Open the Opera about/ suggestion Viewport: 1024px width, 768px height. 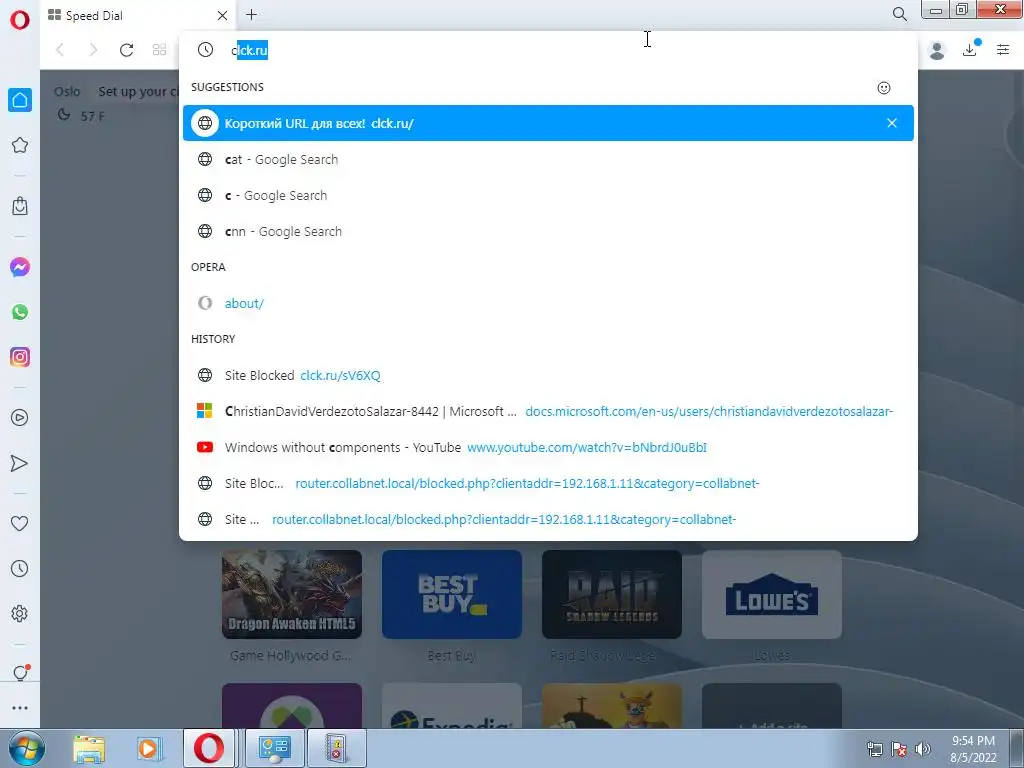[x=548, y=303]
